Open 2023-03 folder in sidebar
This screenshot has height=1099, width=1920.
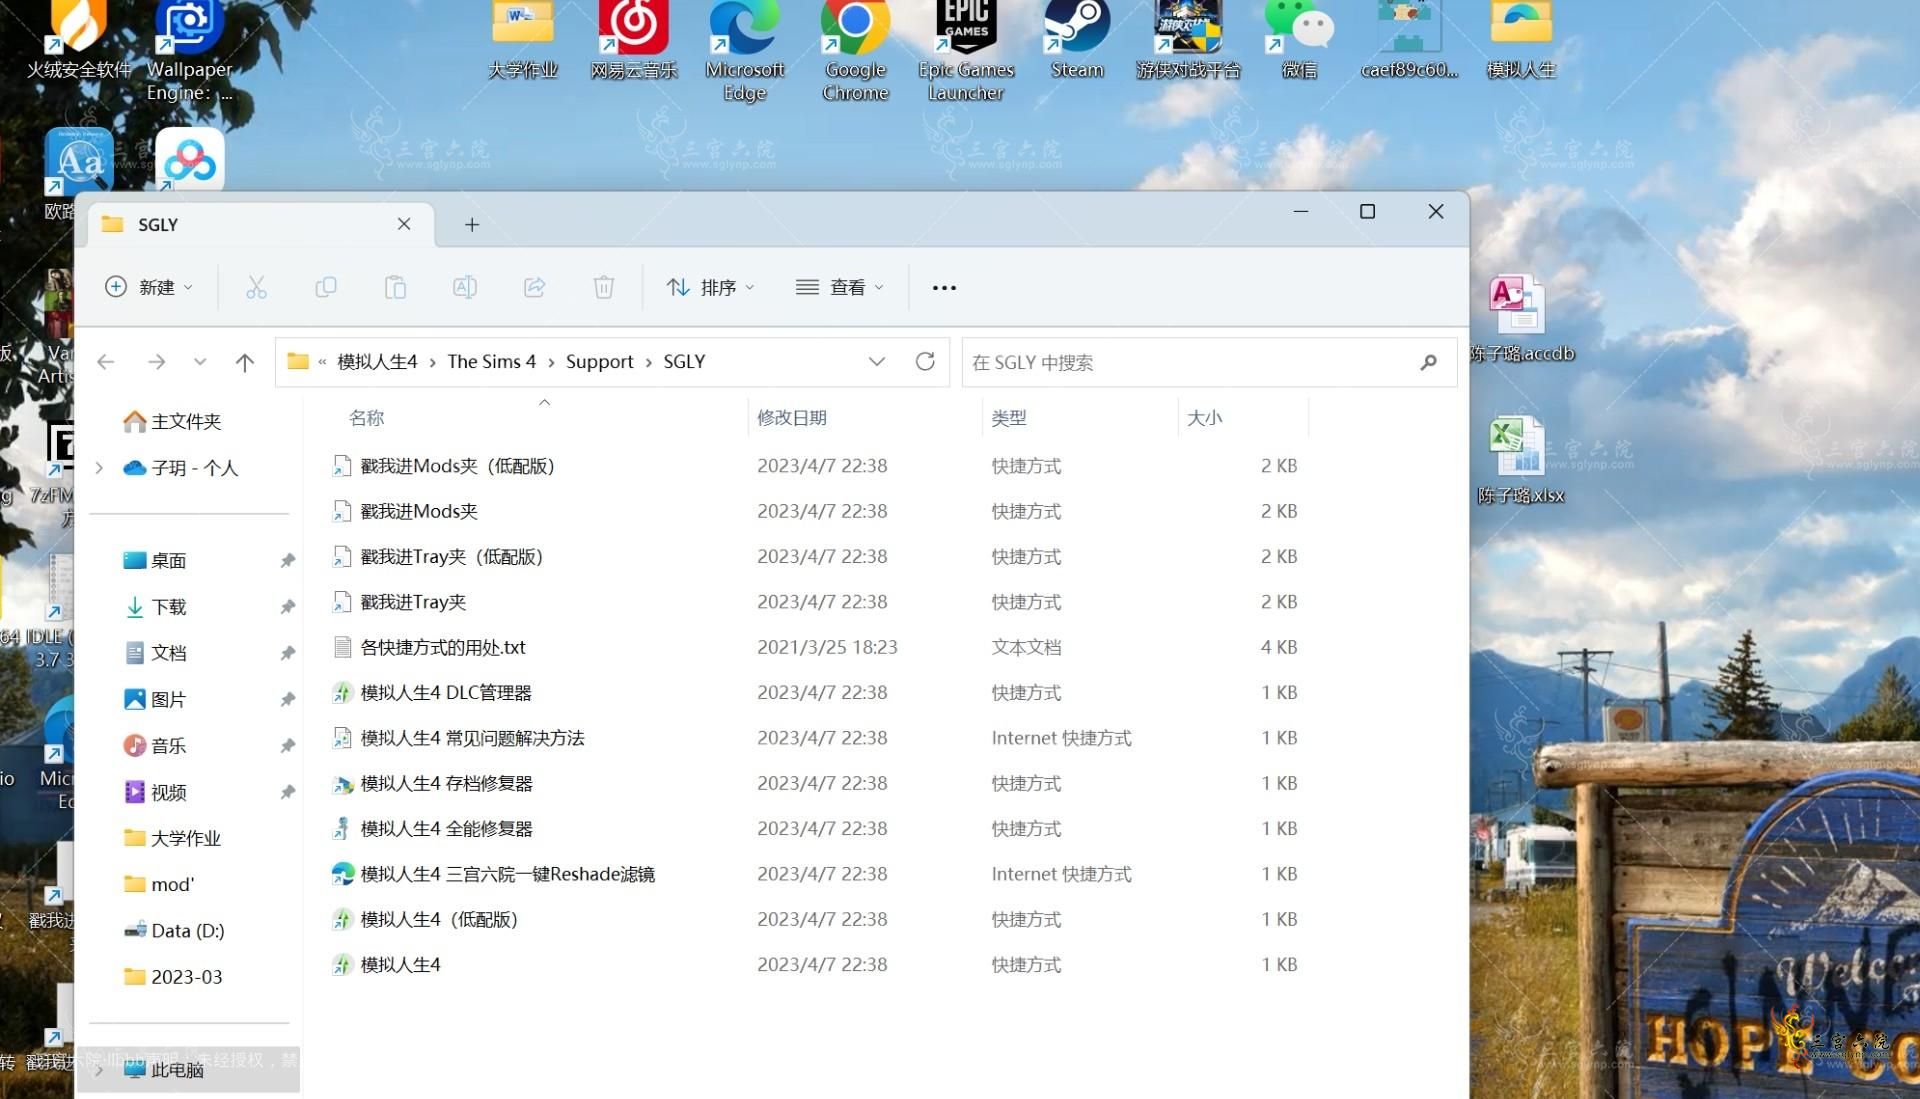[x=173, y=976]
